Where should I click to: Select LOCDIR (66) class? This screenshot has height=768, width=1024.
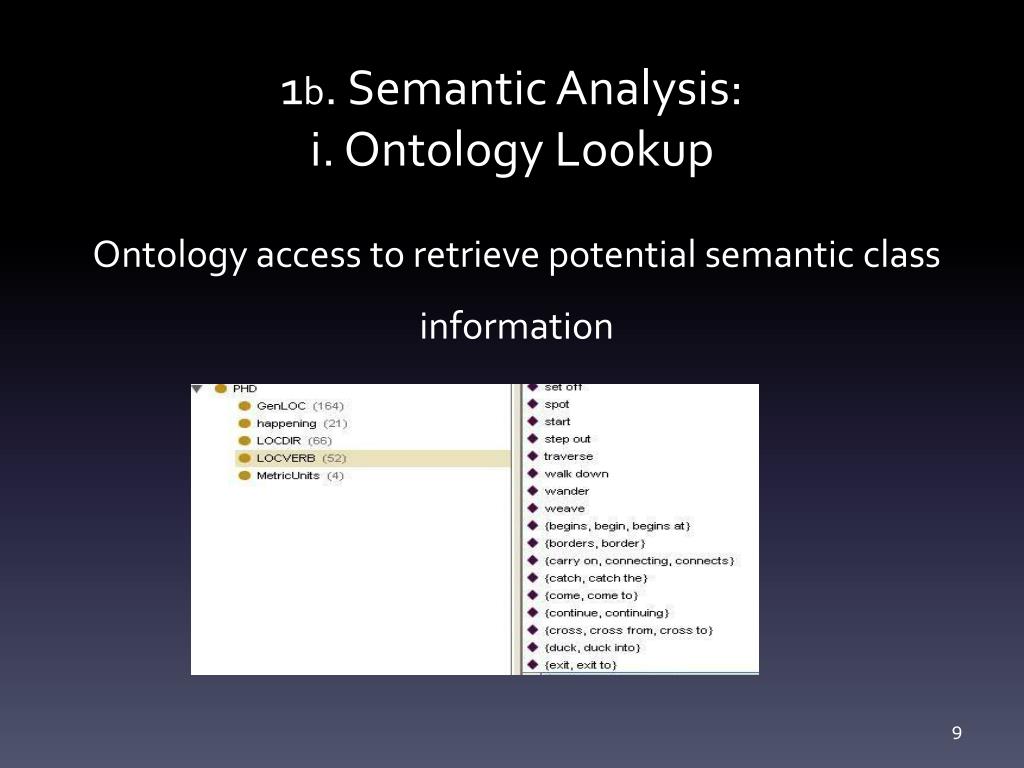(294, 441)
